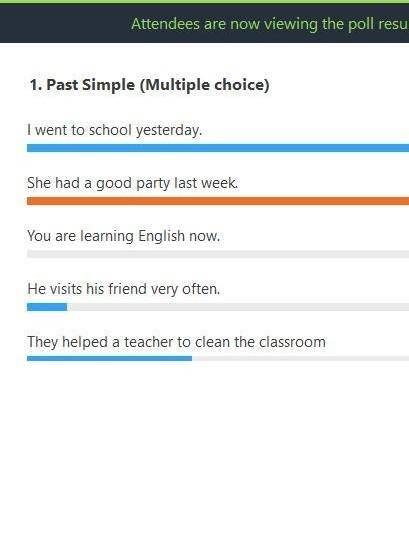
Task: Click empty gray bar under "You are learning English"
Action: pyautogui.click(x=218, y=254)
